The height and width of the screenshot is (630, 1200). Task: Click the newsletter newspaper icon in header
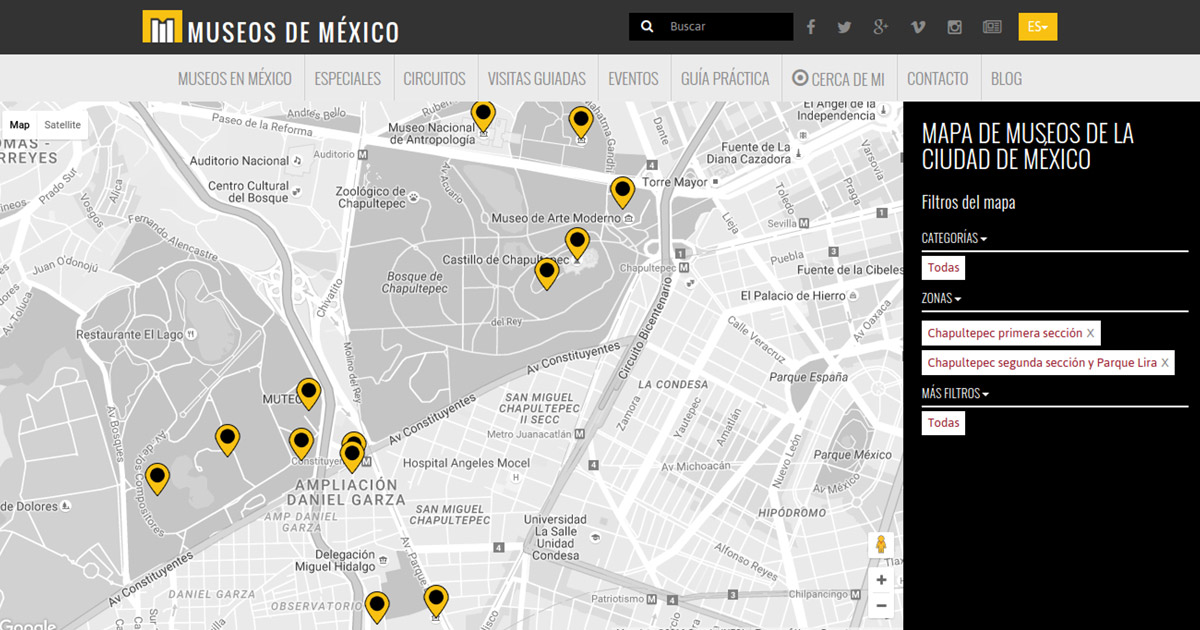coord(992,27)
